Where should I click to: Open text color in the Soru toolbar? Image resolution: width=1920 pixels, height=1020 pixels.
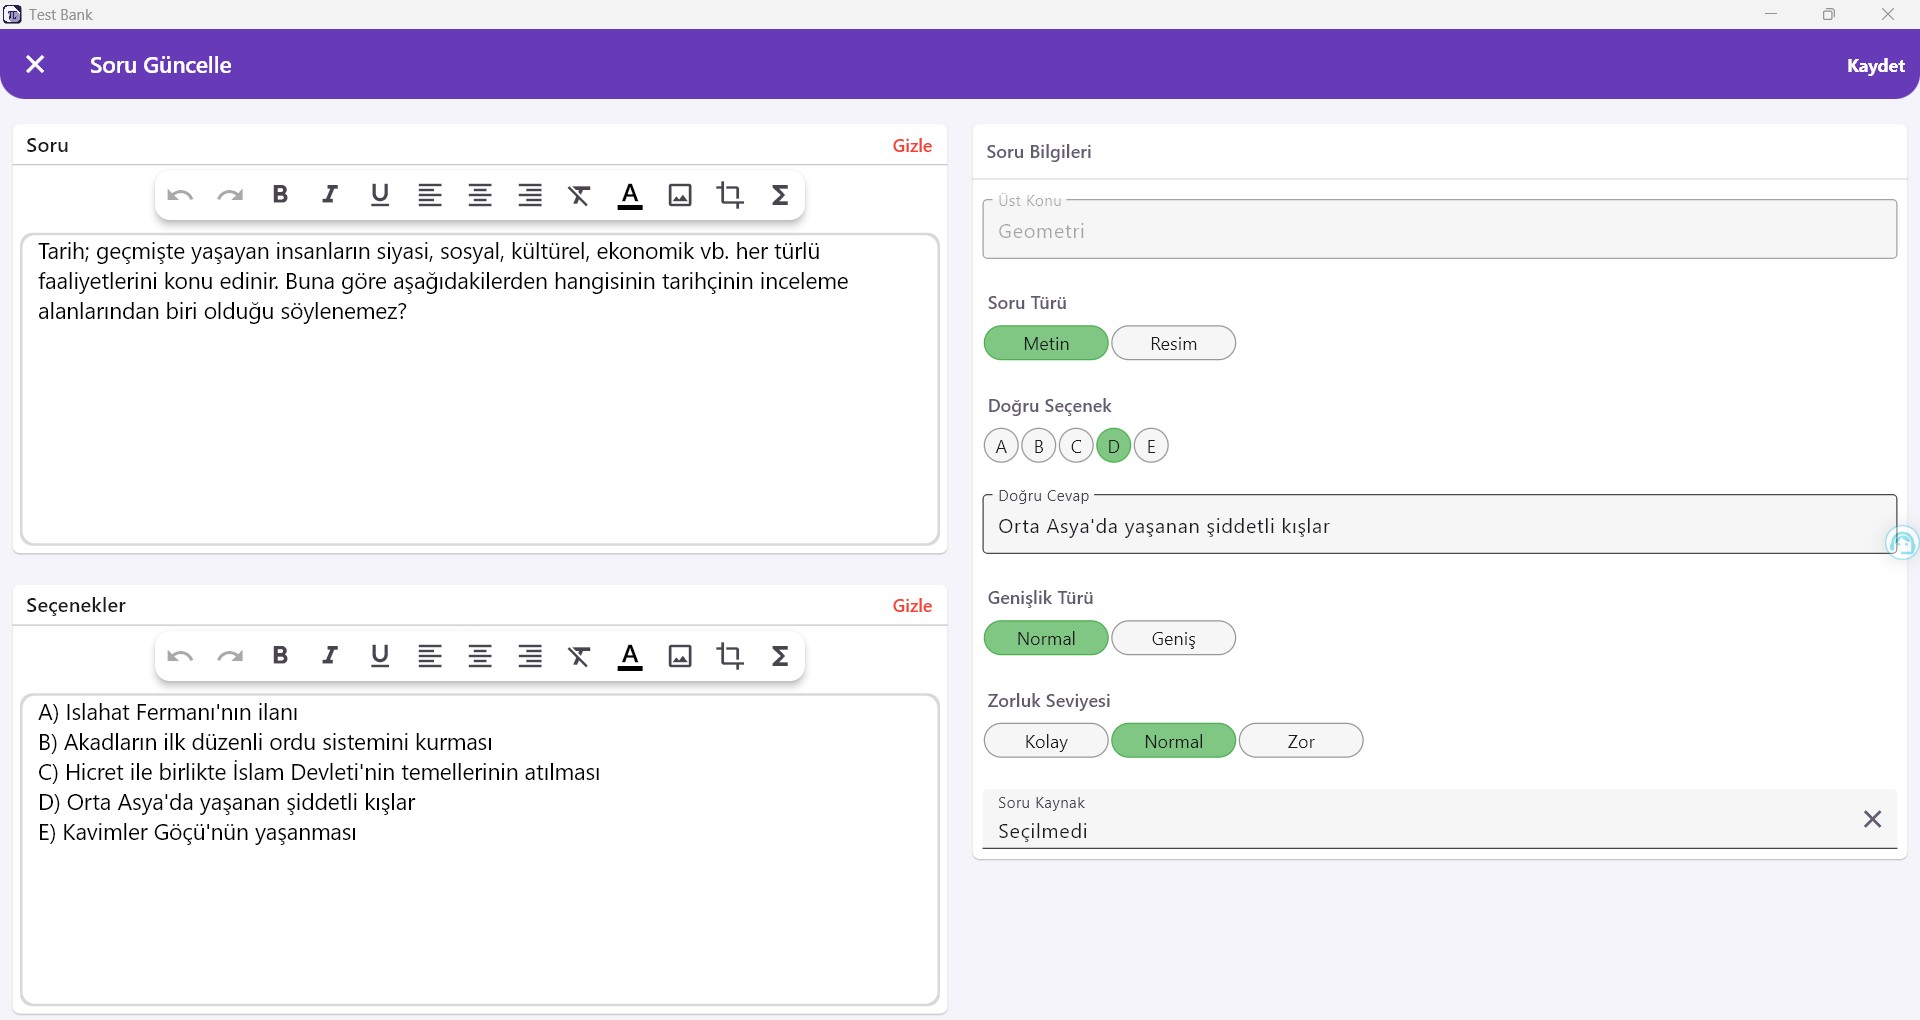(630, 195)
